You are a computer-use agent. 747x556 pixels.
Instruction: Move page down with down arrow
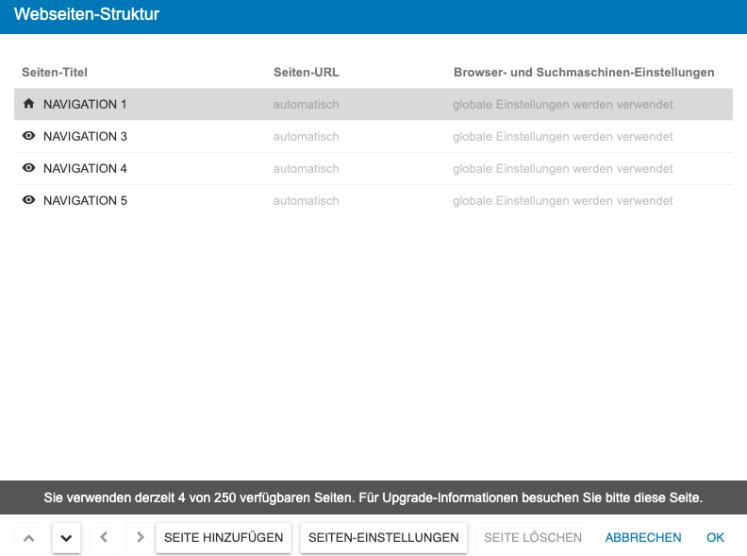tap(65, 538)
